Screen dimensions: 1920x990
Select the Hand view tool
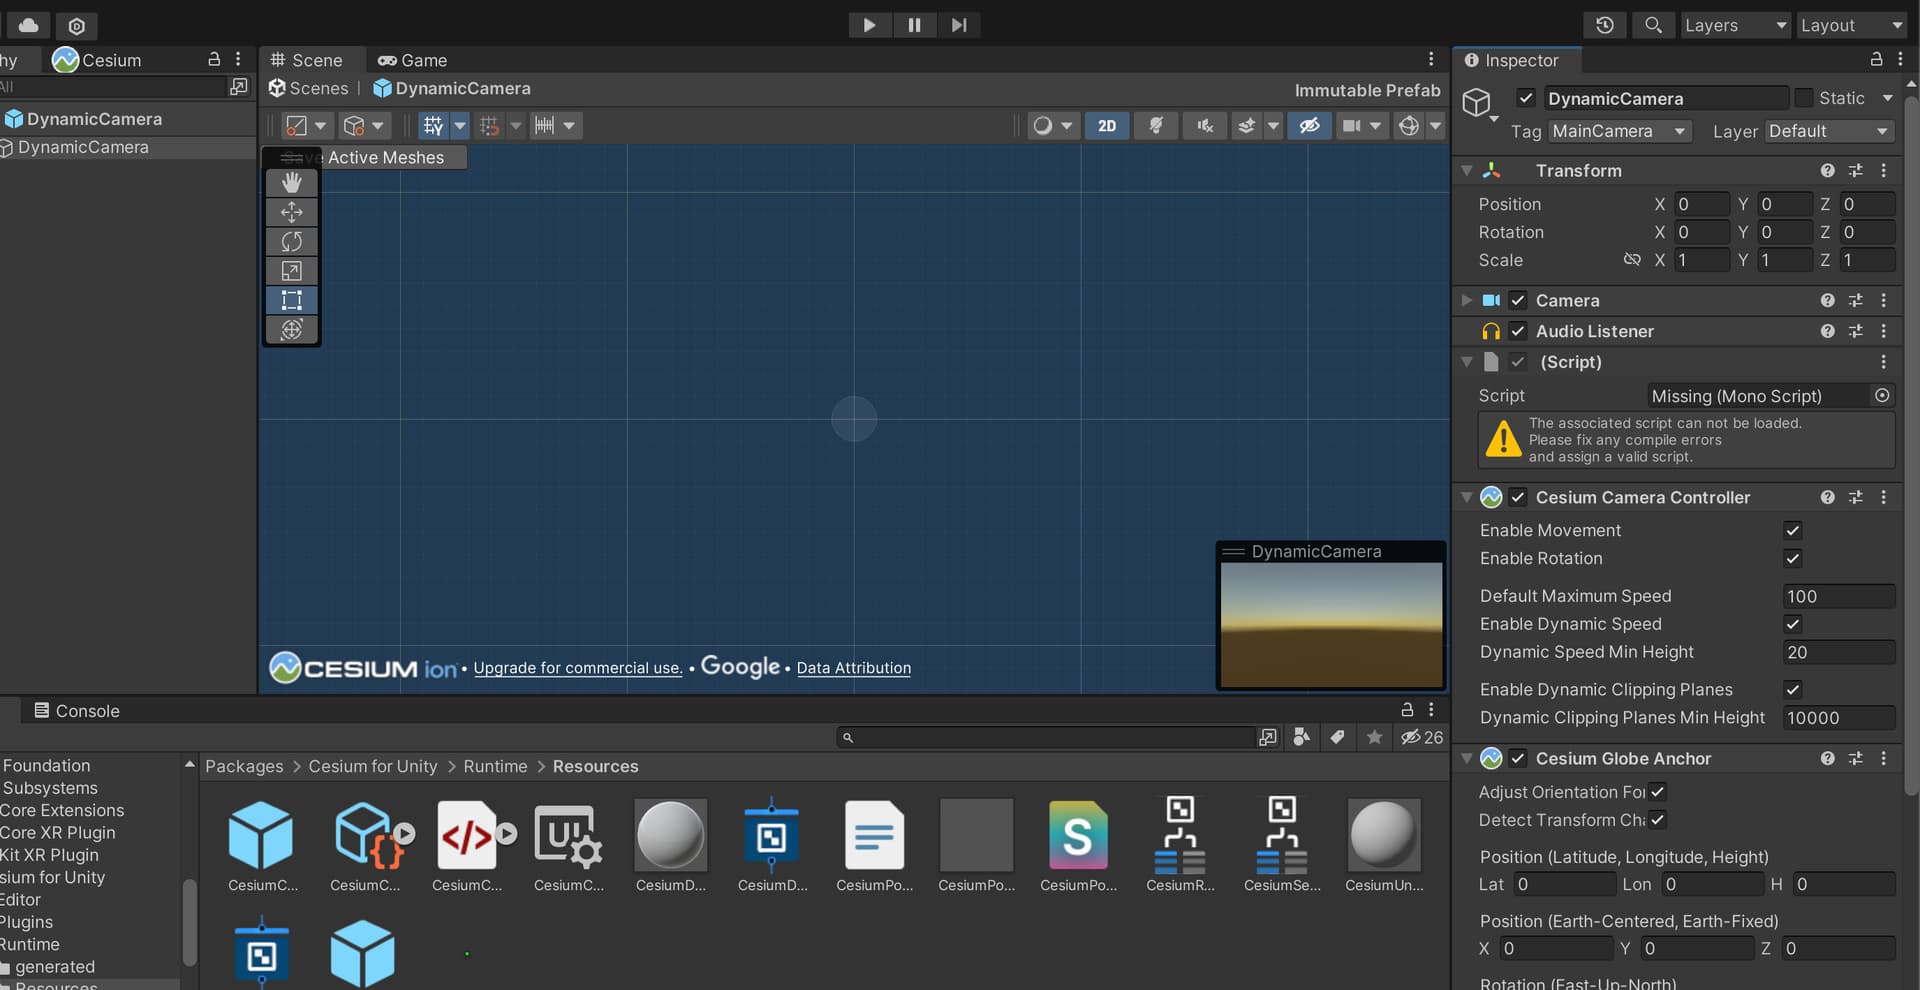tap(291, 182)
